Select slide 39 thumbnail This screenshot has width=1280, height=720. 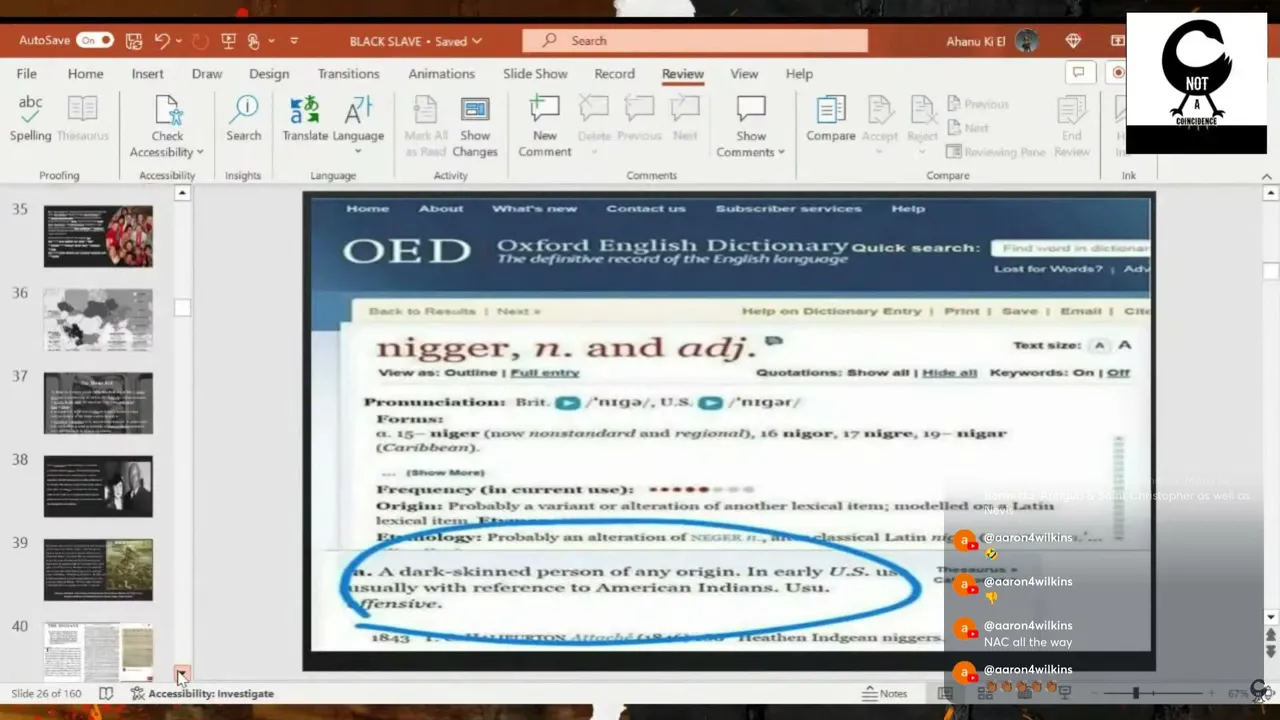click(98, 570)
